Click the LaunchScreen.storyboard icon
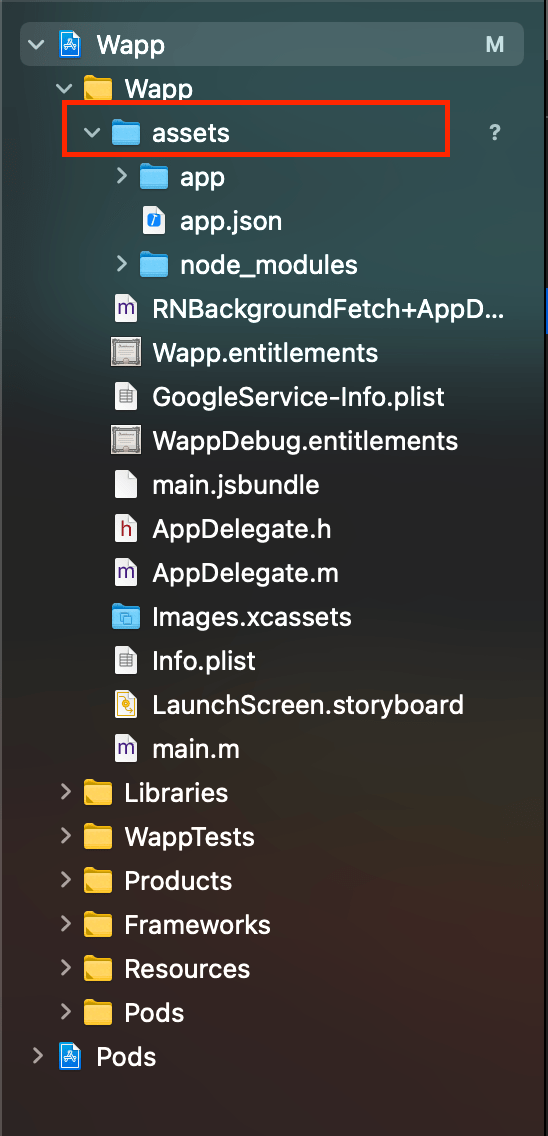Screen dimensions: 548x1136 [126, 705]
